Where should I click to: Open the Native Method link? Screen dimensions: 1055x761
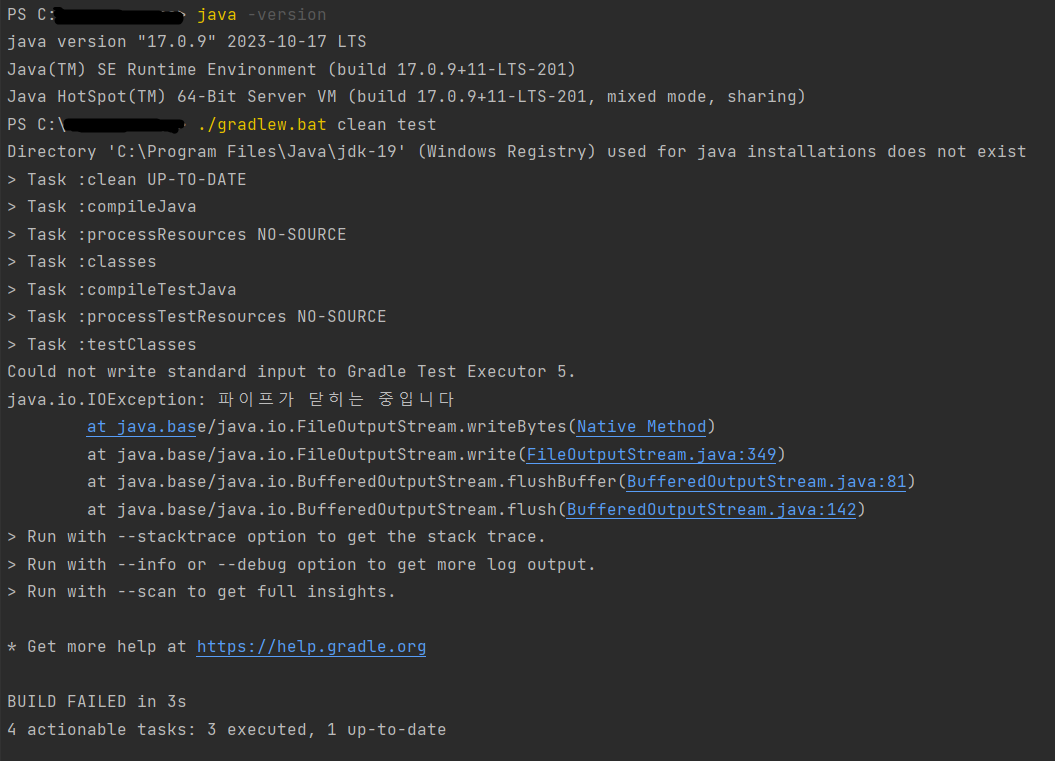pyautogui.click(x=641, y=427)
